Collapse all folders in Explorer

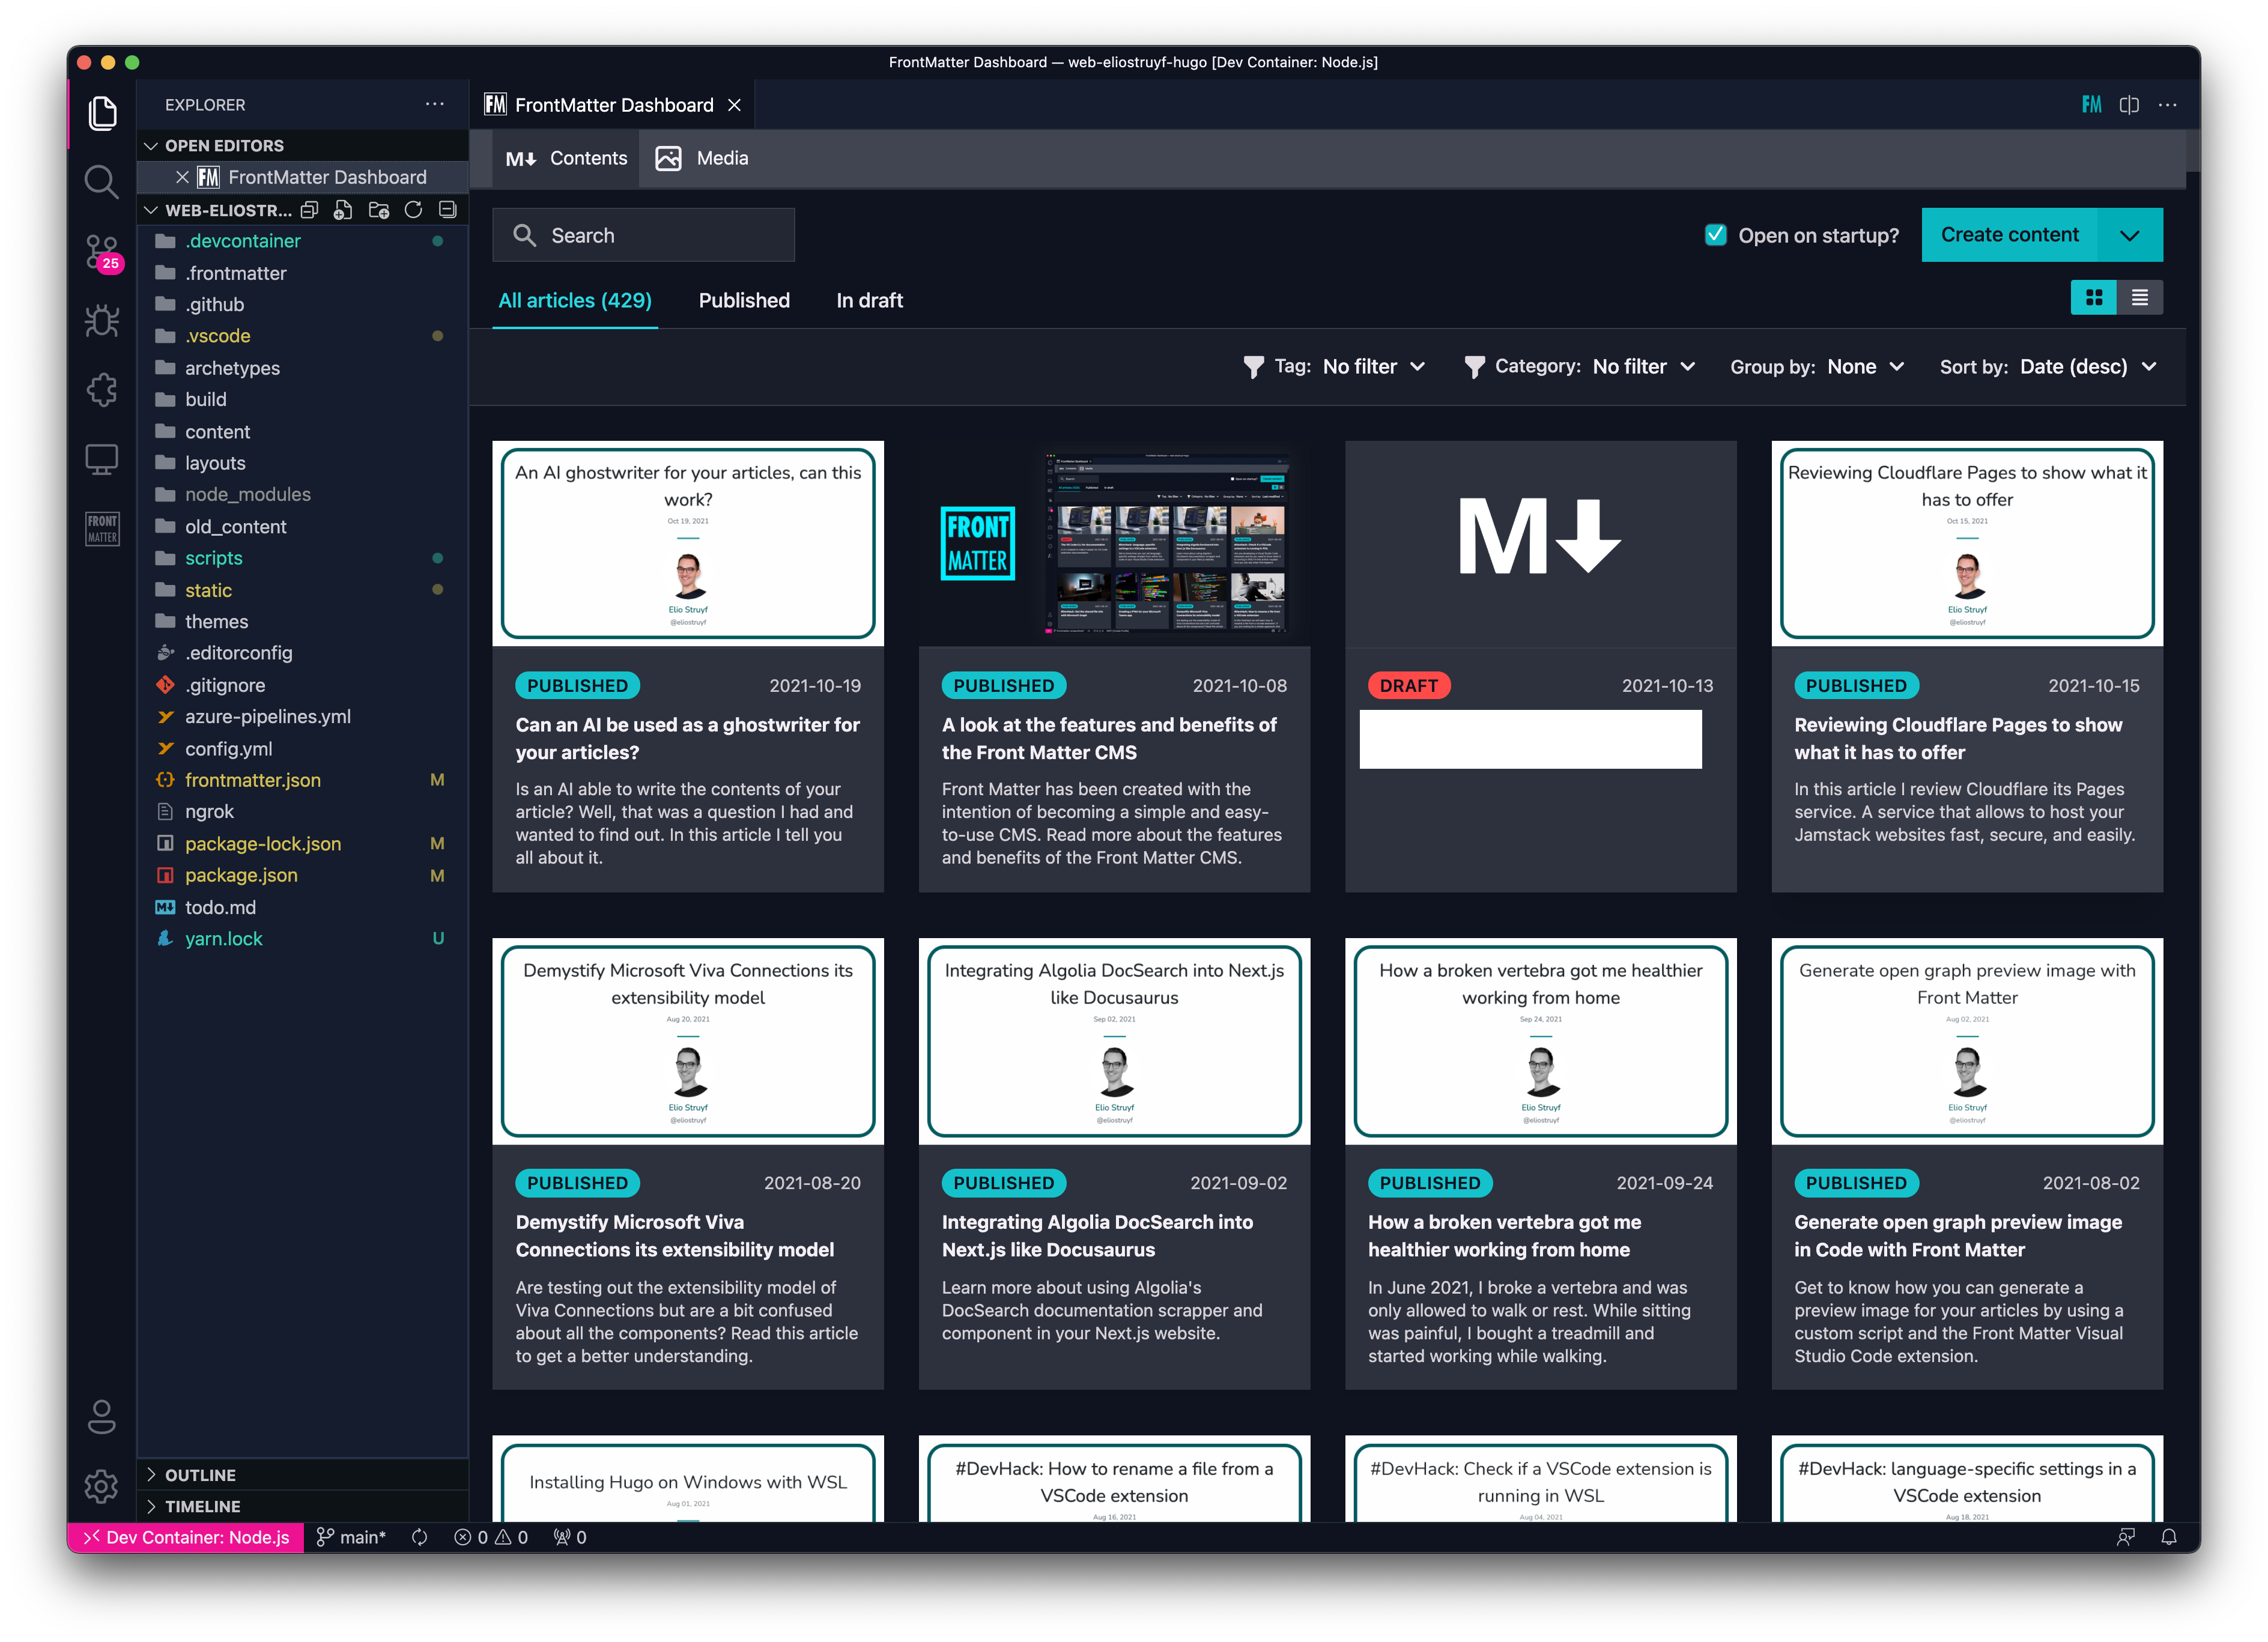(x=447, y=210)
